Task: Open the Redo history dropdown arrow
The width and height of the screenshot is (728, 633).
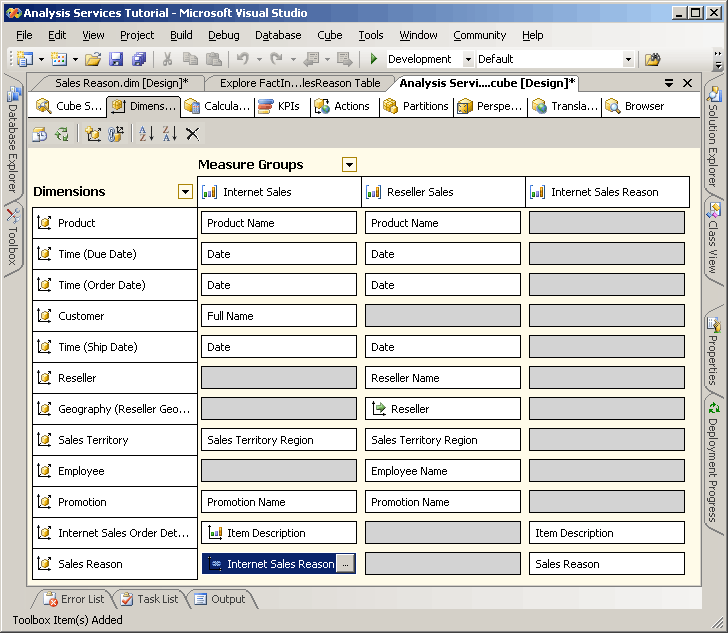Action: 293,59
